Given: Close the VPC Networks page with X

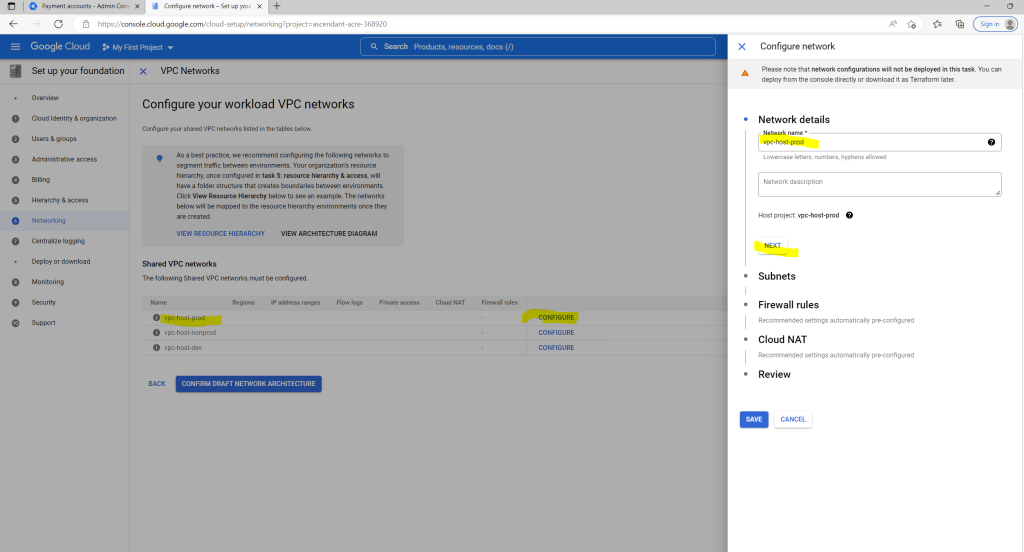Looking at the screenshot, I should click(x=143, y=71).
